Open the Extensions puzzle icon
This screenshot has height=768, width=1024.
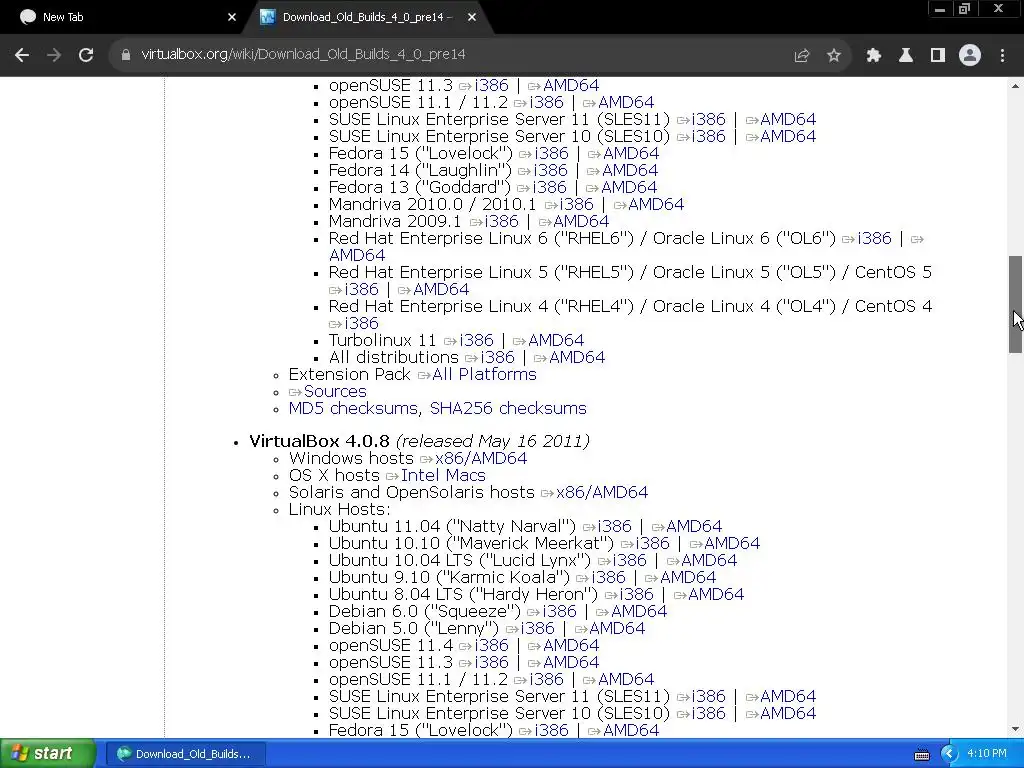point(874,56)
